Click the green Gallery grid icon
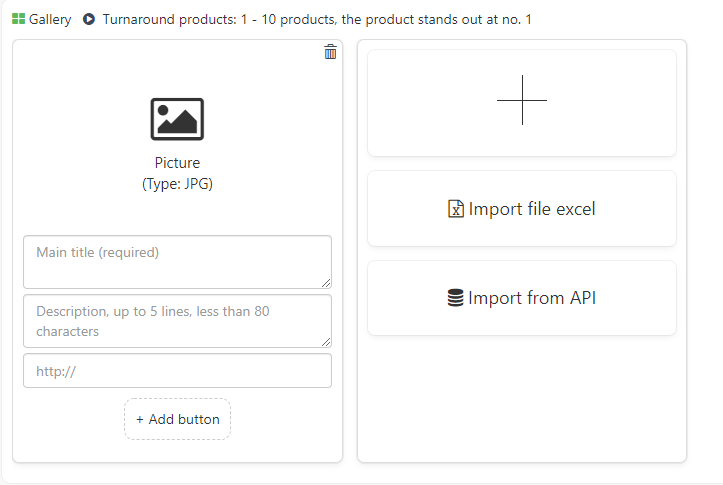 18,19
